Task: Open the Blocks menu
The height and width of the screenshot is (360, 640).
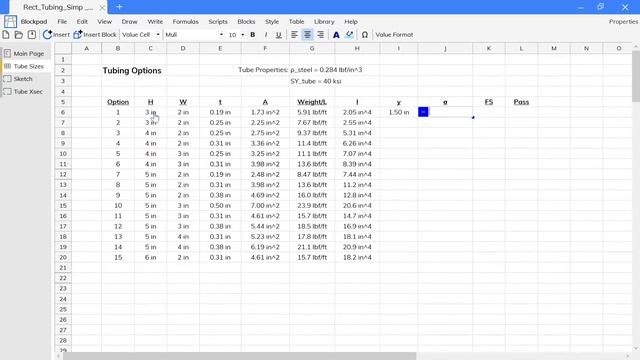Action: point(246,22)
